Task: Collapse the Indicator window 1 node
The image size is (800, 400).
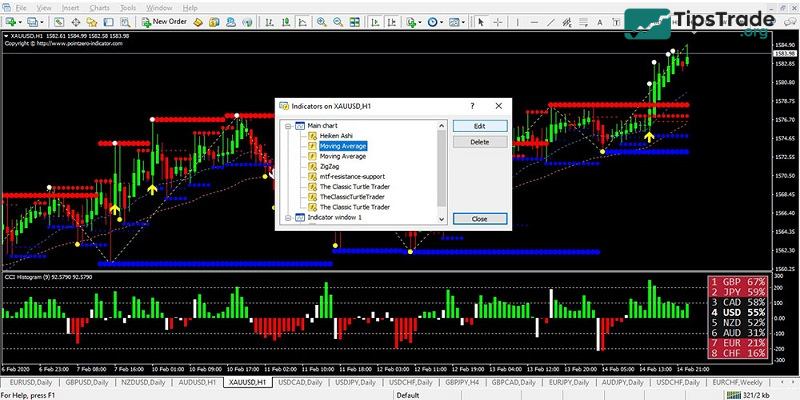Action: point(287,217)
